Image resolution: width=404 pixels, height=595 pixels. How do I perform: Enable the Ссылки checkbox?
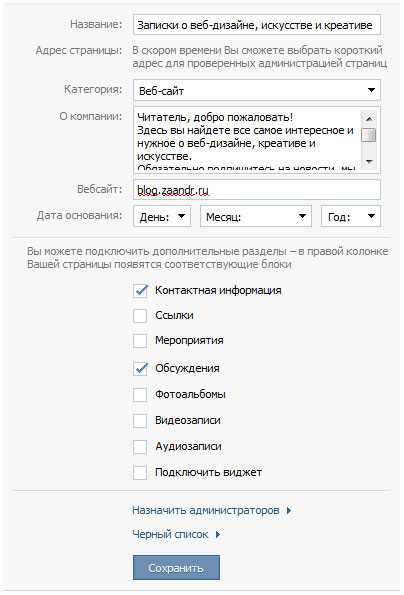(140, 315)
